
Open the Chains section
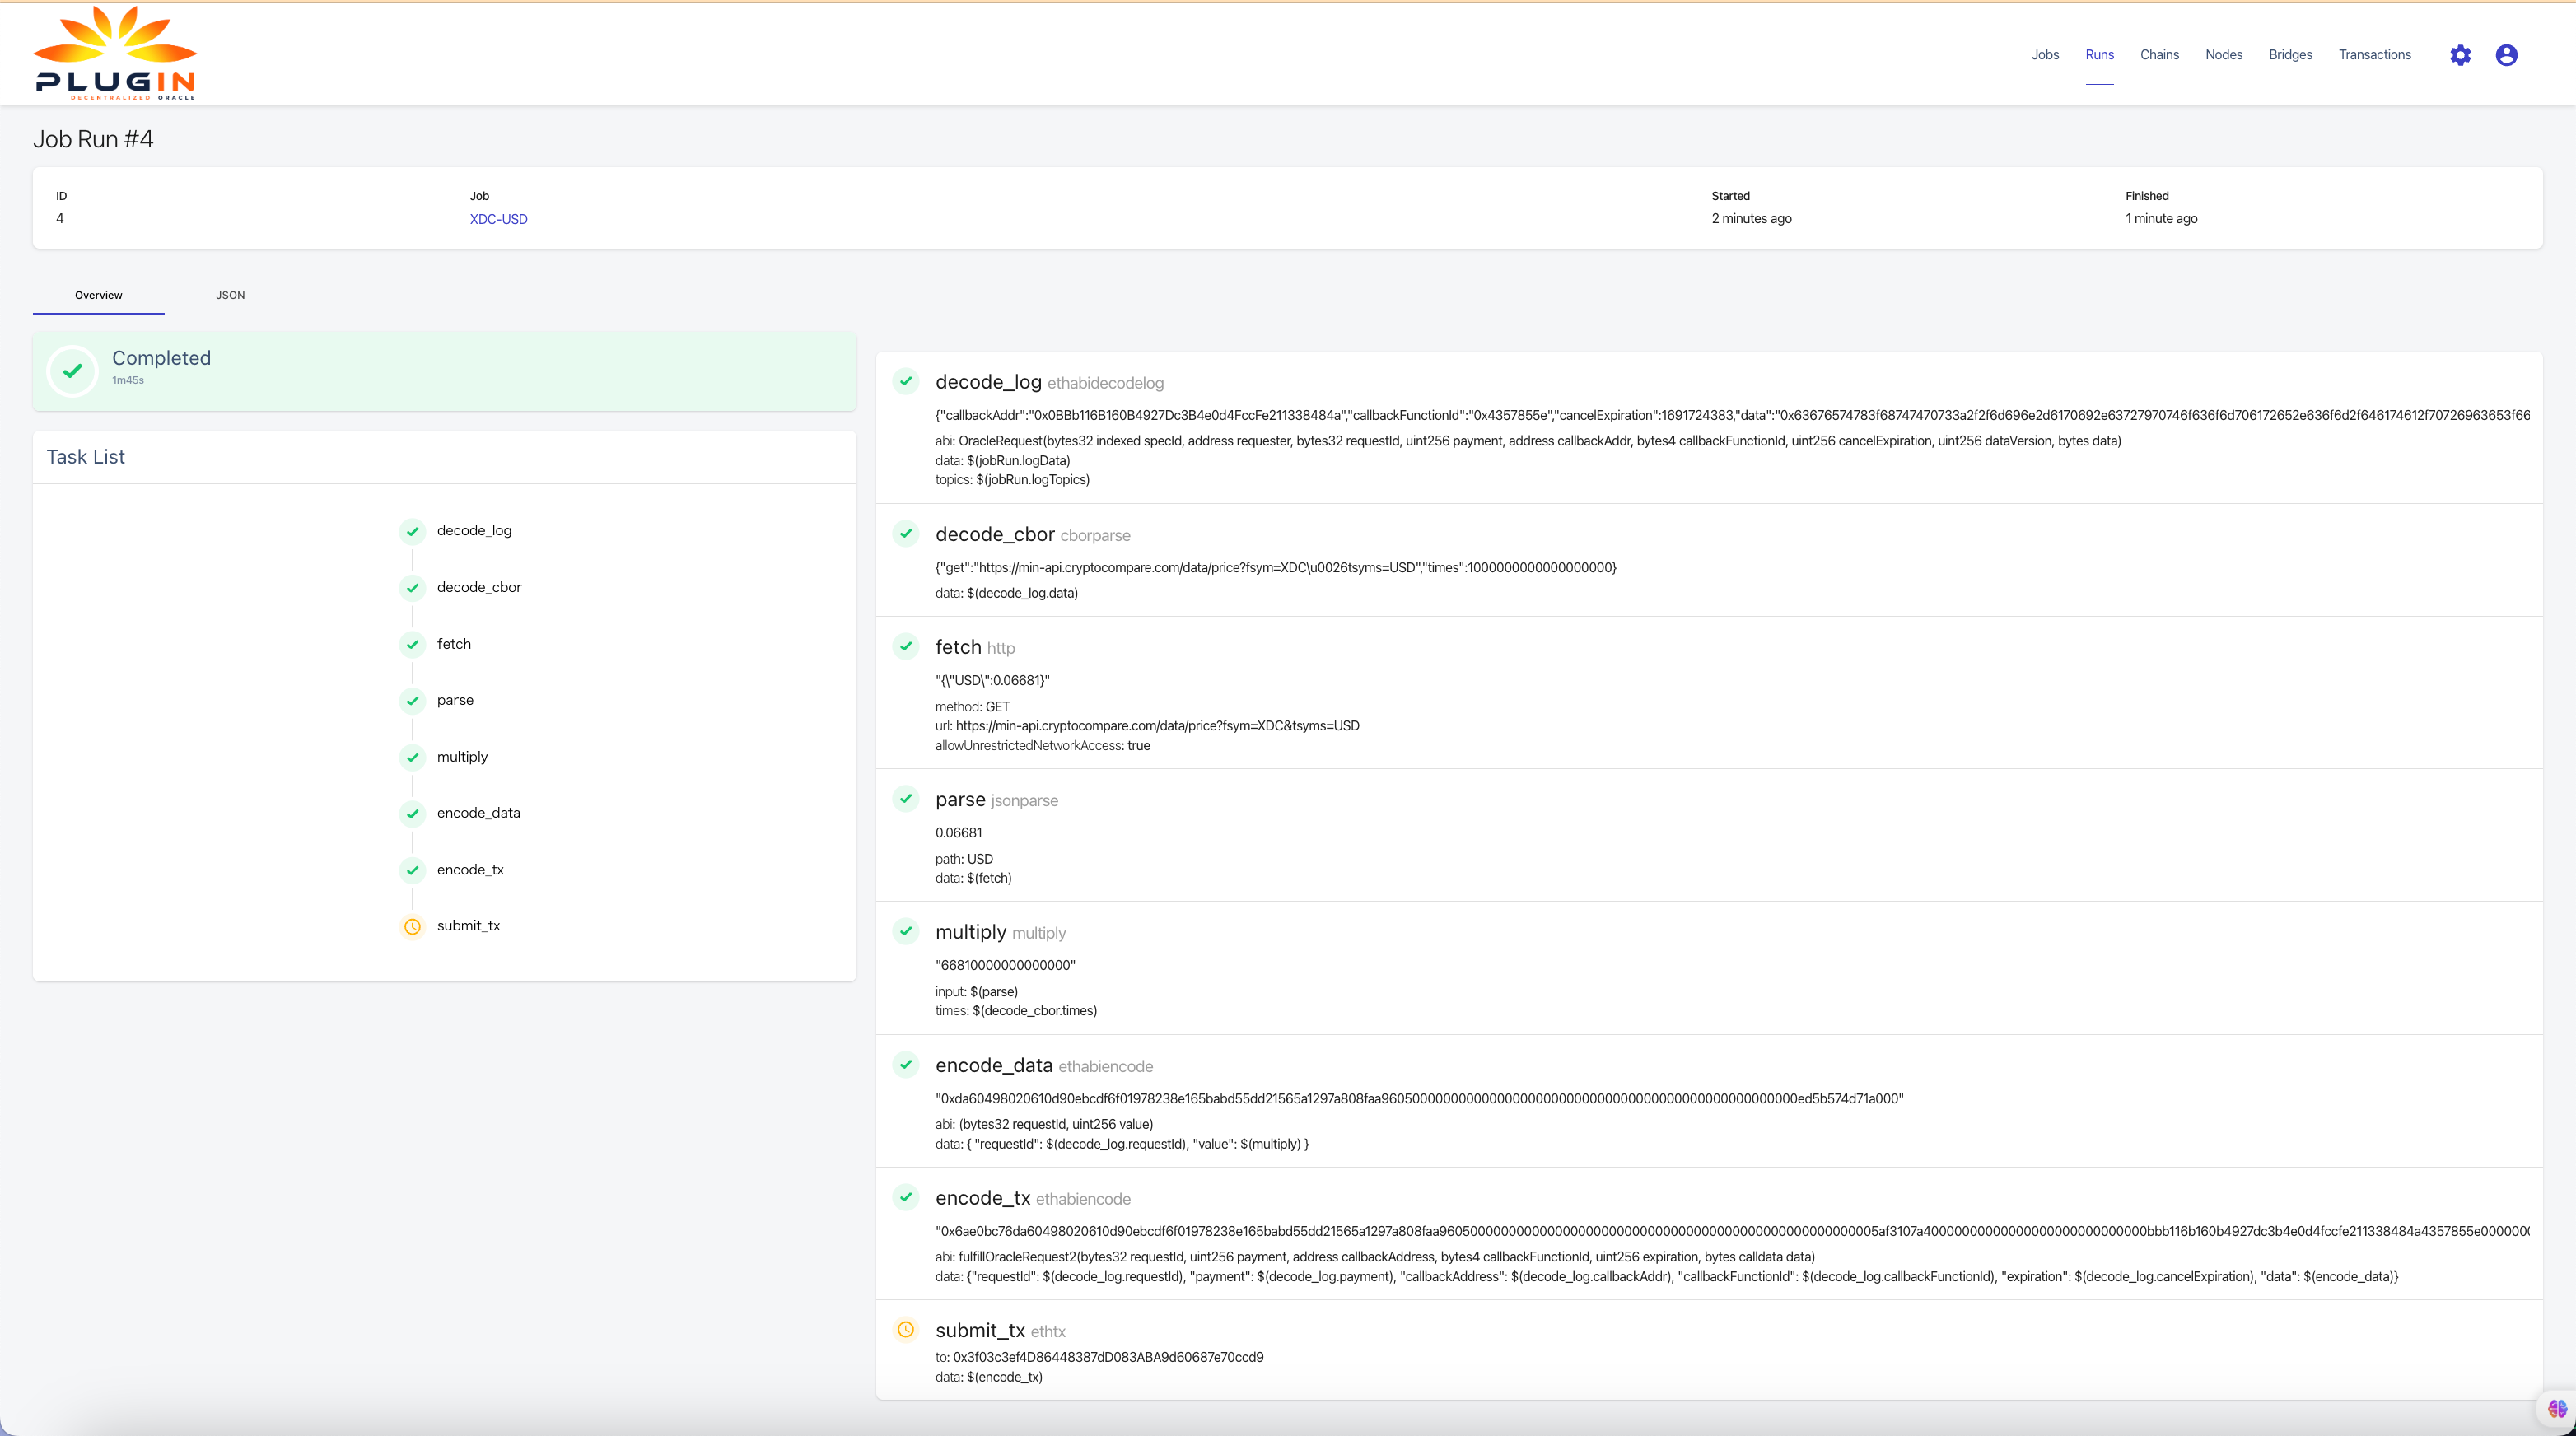[x=2159, y=55]
